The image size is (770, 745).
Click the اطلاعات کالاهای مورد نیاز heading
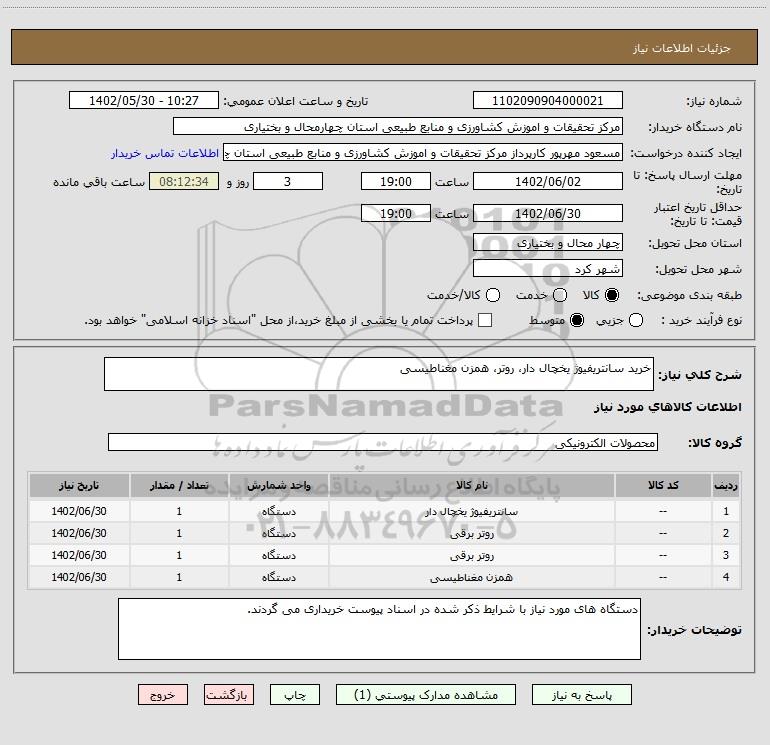pos(667,407)
